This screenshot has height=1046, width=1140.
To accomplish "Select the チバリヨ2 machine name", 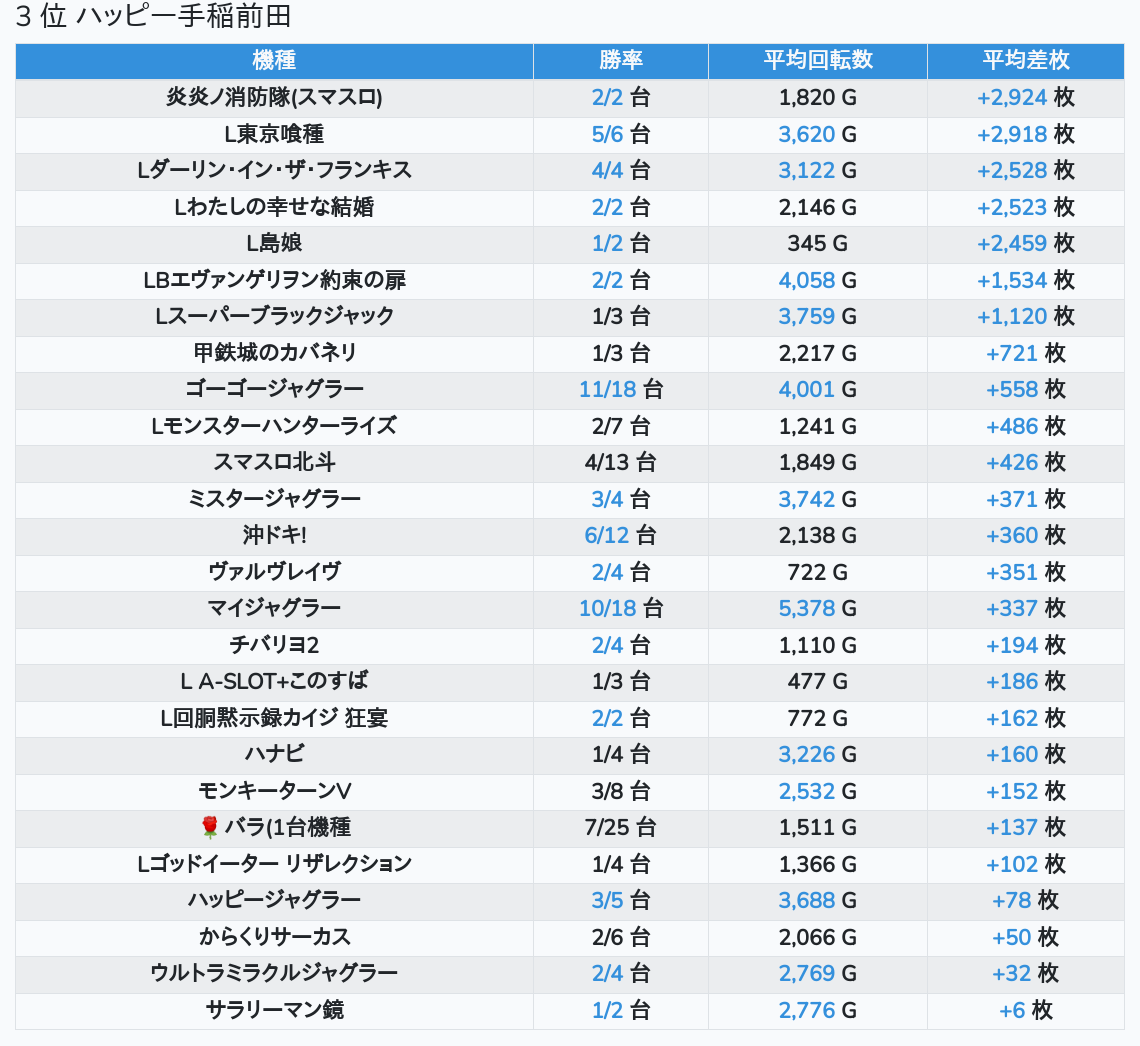I will point(274,645).
